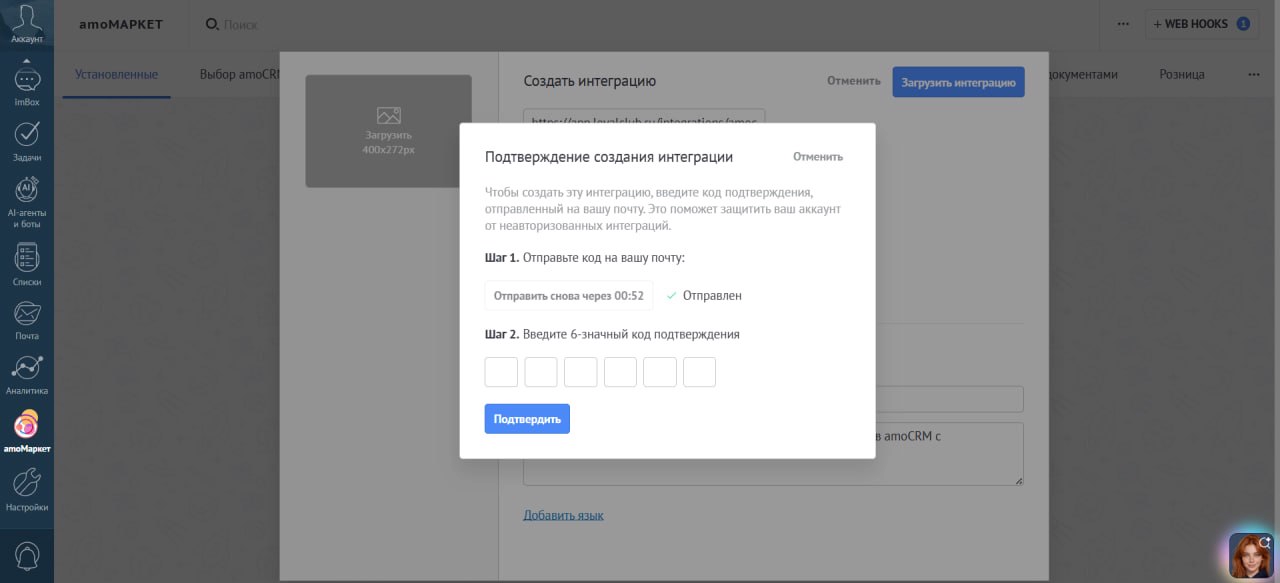This screenshot has height=583, width=1280.
Task: Open Настройки settings icon
Action: (x=27, y=490)
